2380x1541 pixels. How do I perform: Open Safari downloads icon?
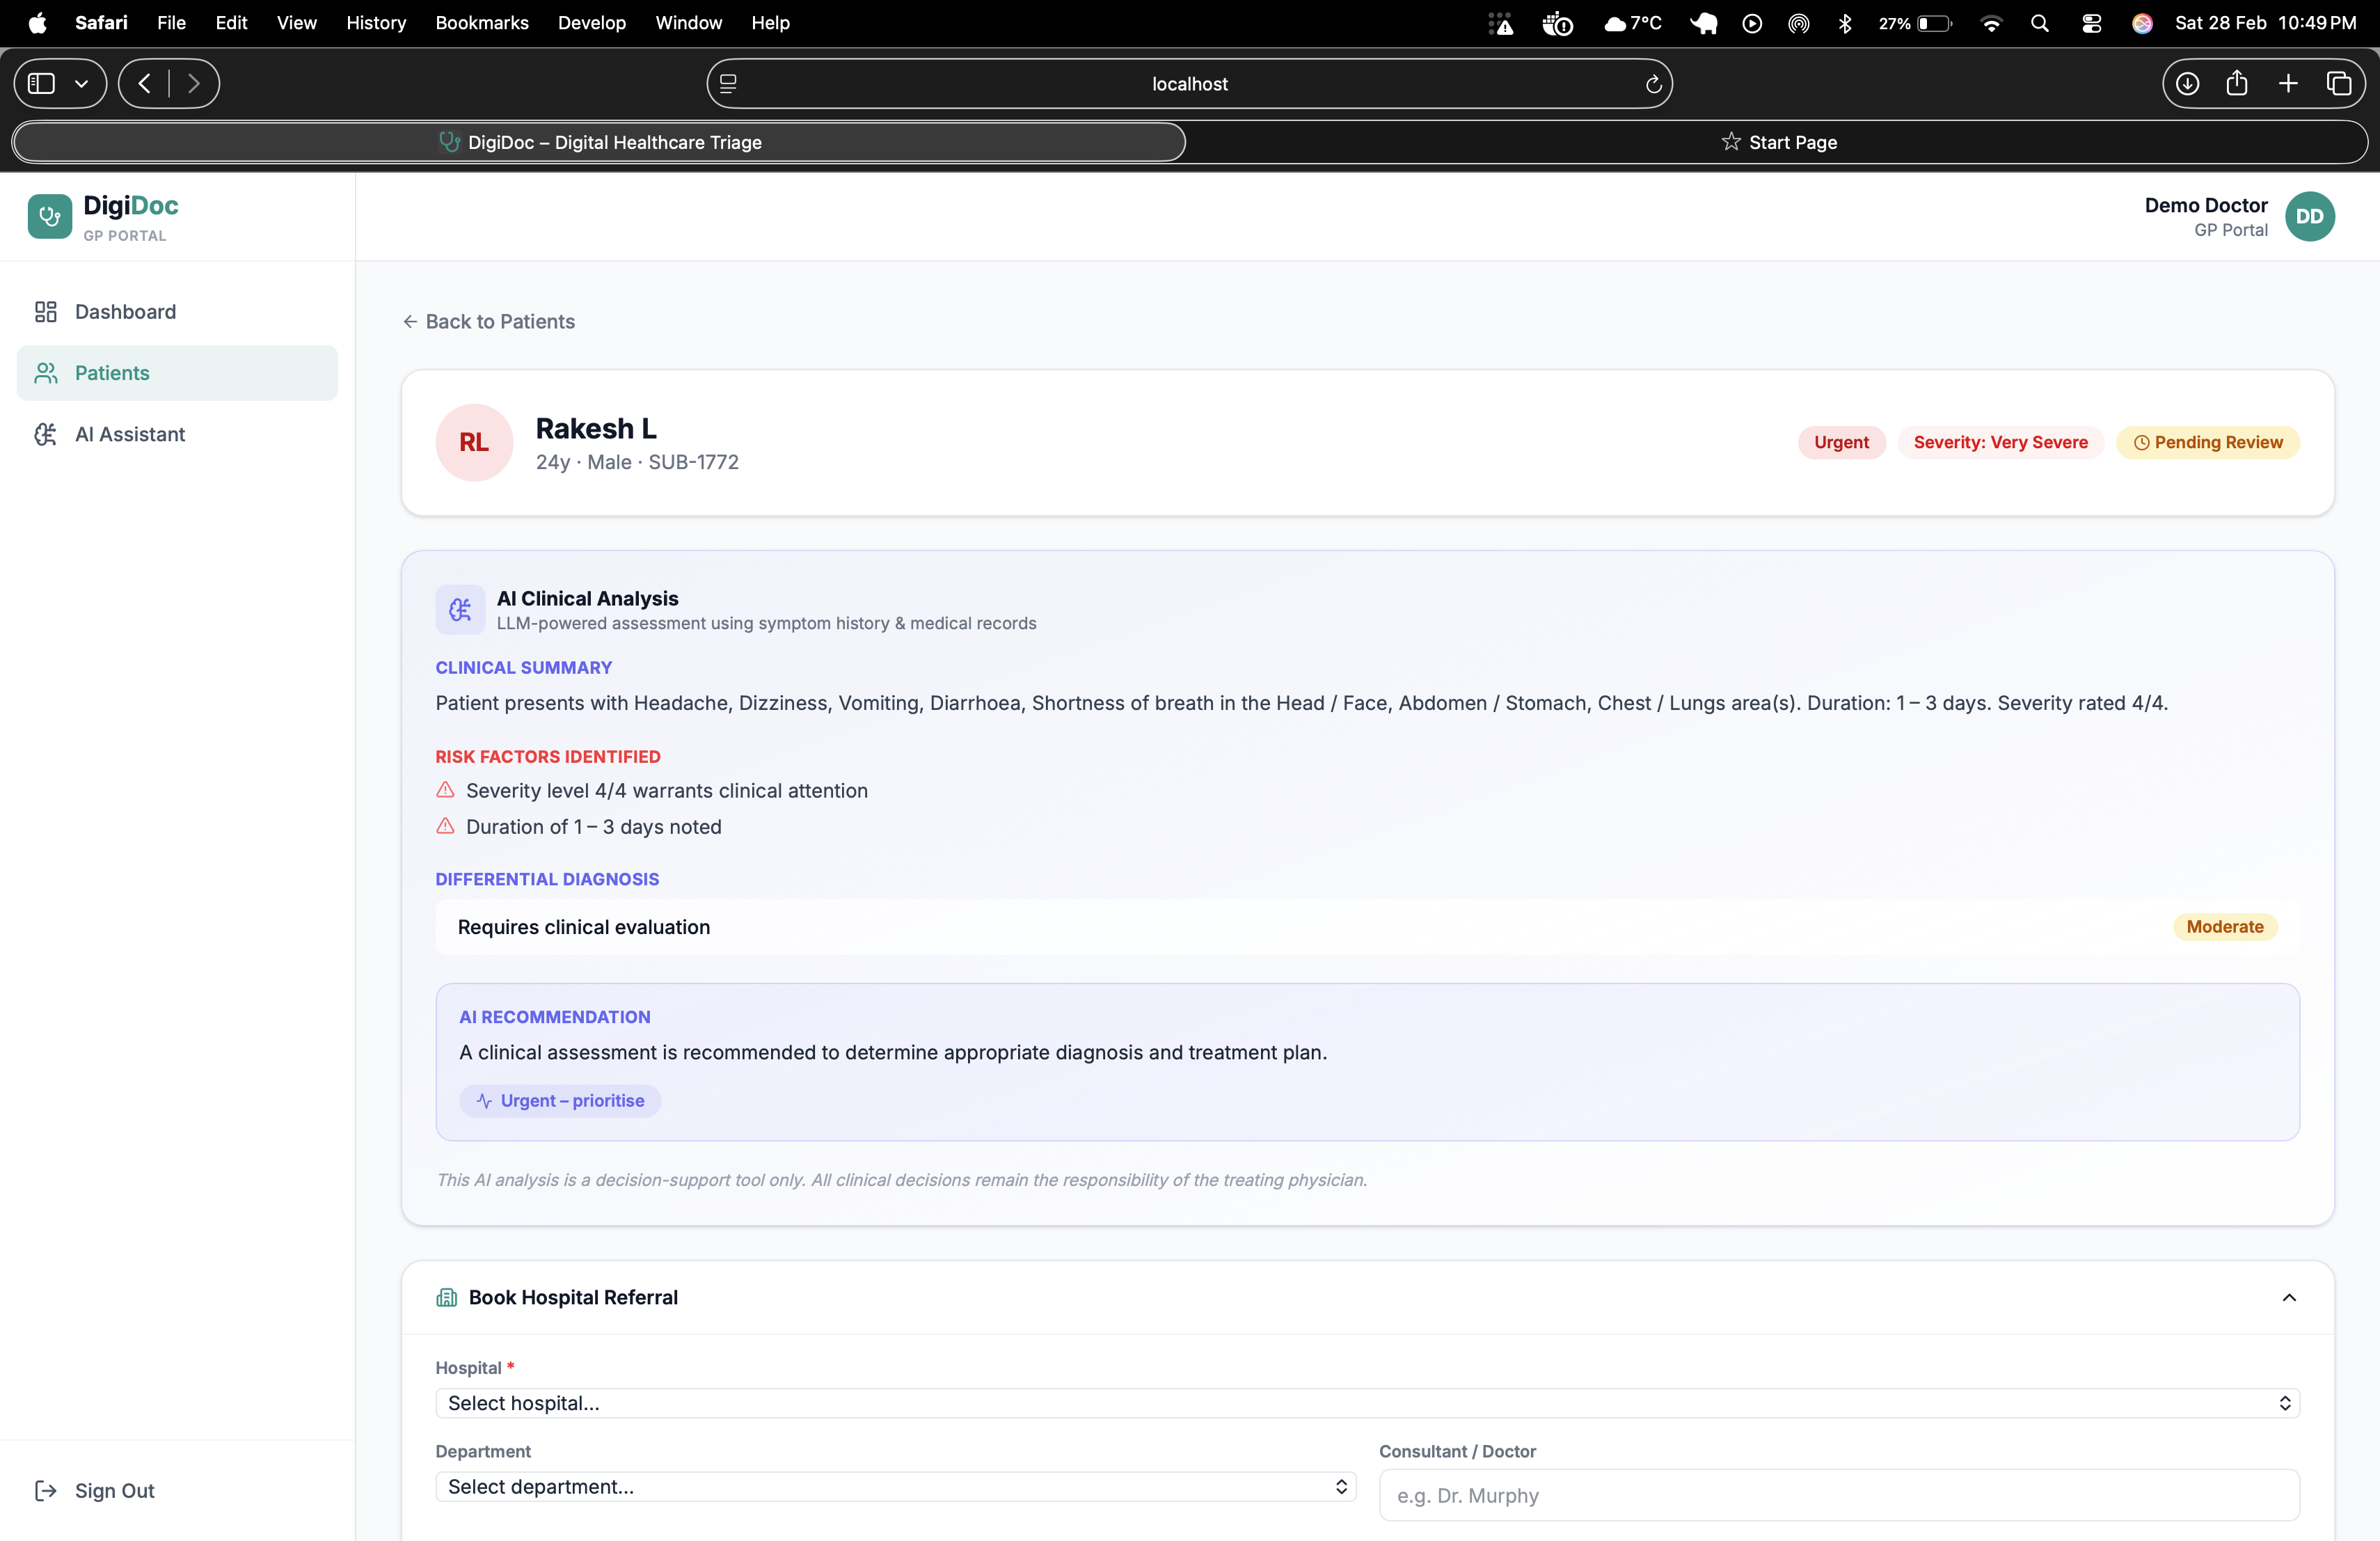click(x=2187, y=84)
